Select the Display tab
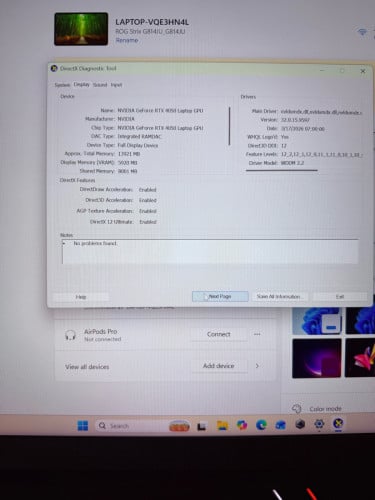The height and width of the screenshot is (500, 375). 82,84
